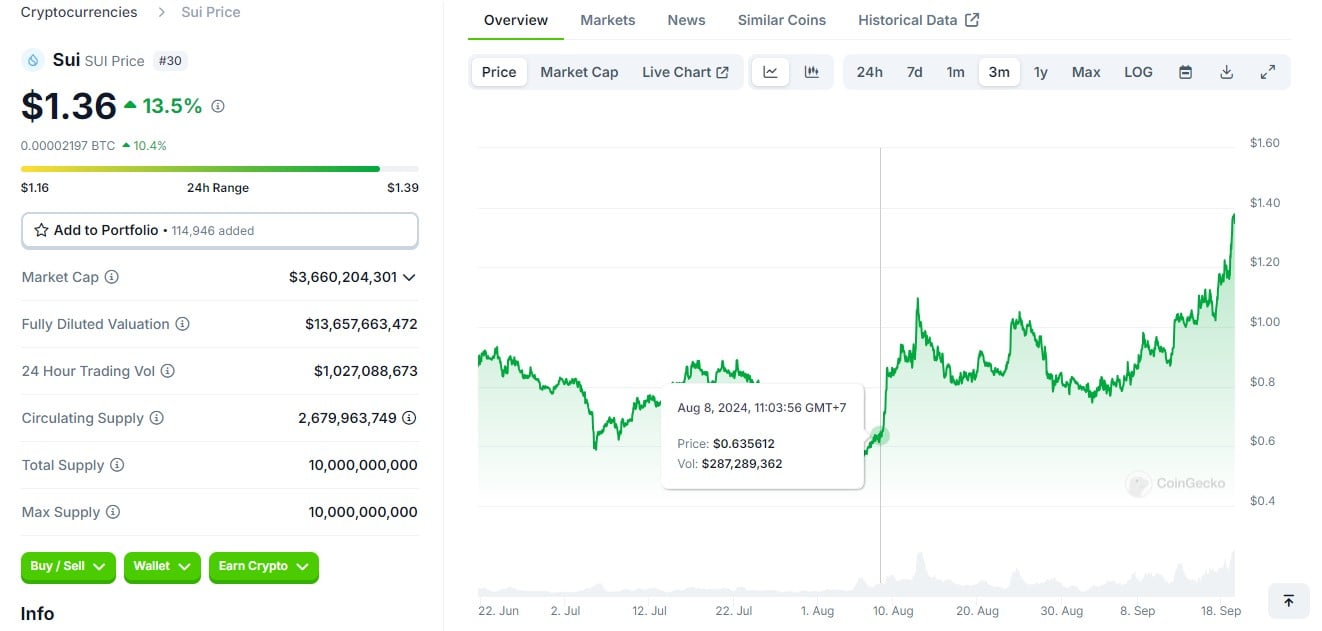
Task: Open the Buy / Sell dropdown
Action: pyautogui.click(x=68, y=566)
